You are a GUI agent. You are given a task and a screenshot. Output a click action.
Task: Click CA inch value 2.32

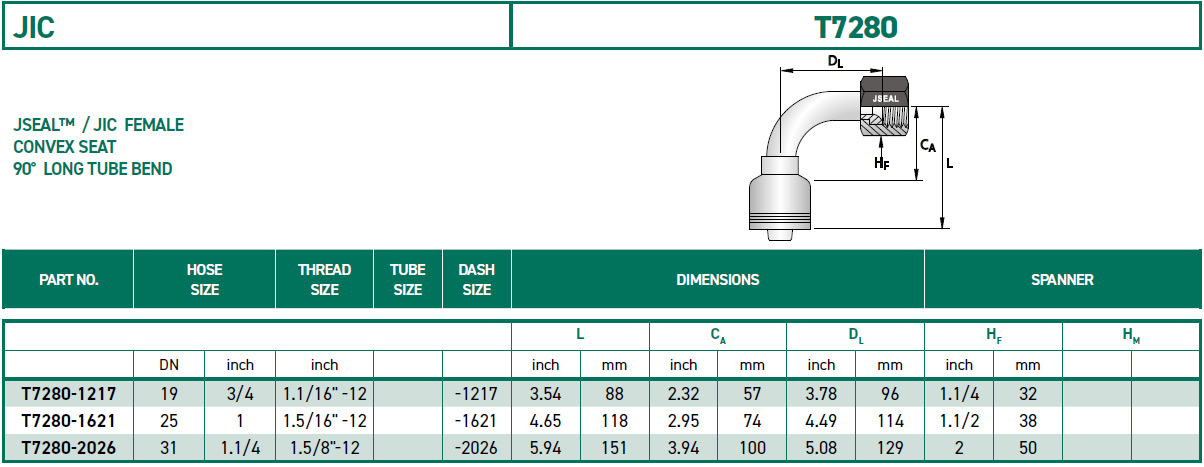point(683,394)
